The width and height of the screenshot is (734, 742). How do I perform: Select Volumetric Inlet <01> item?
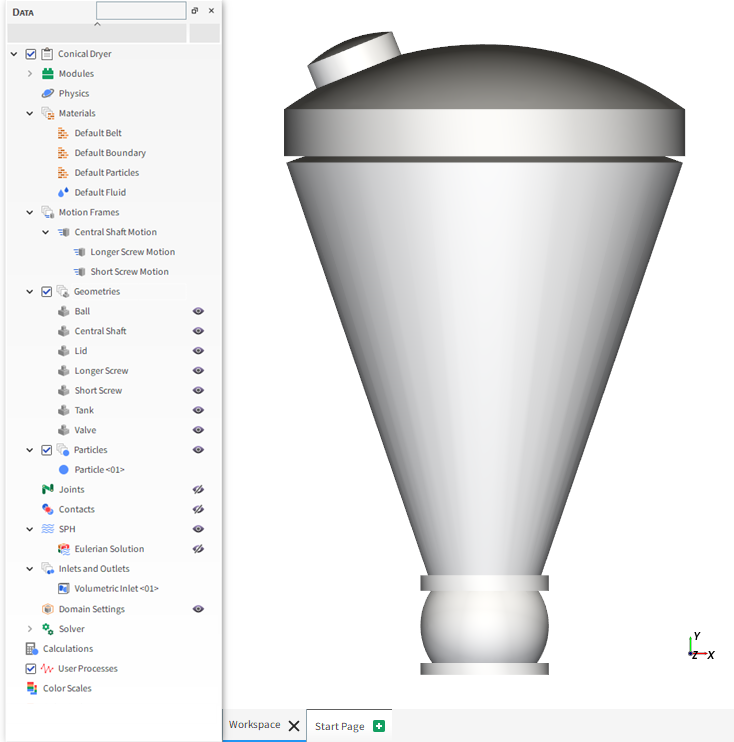[x=116, y=588]
